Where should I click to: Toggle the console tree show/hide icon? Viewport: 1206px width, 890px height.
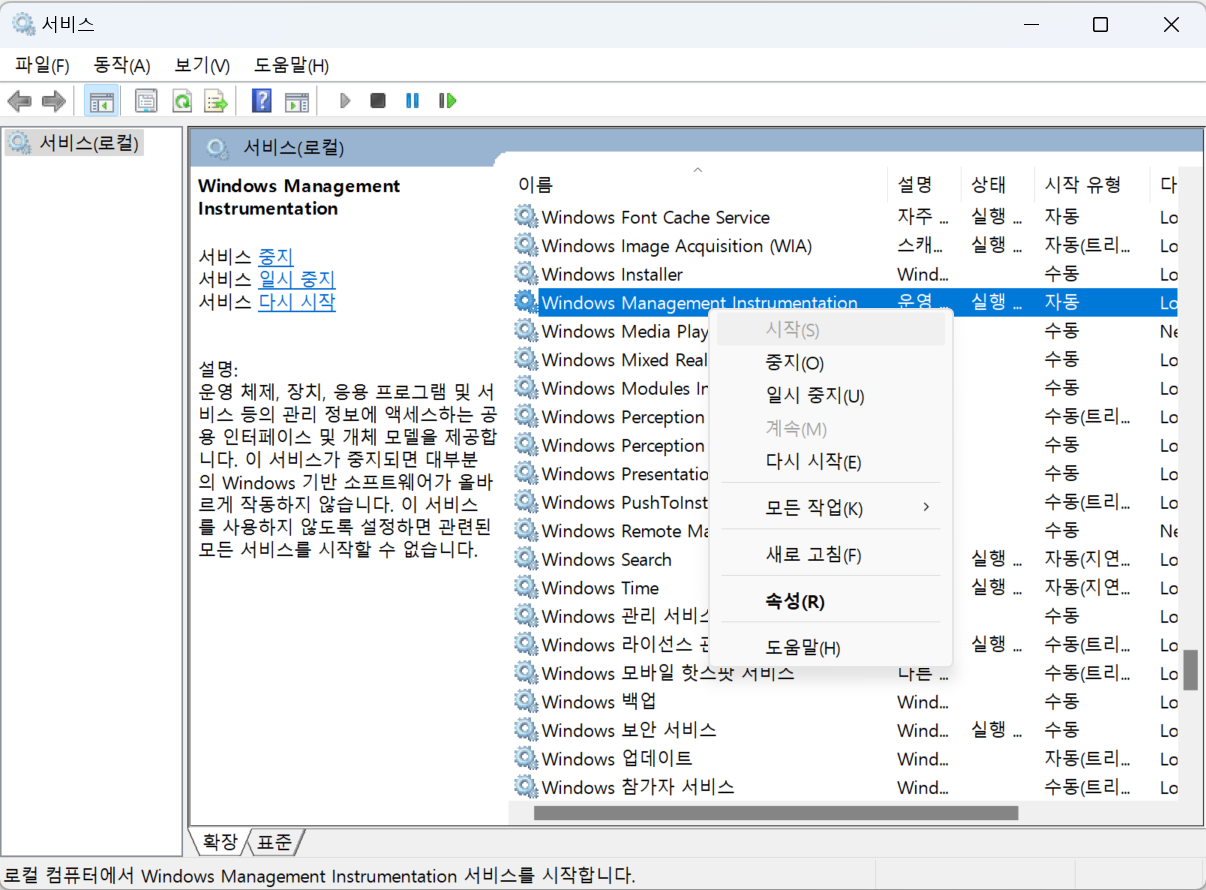[x=101, y=101]
